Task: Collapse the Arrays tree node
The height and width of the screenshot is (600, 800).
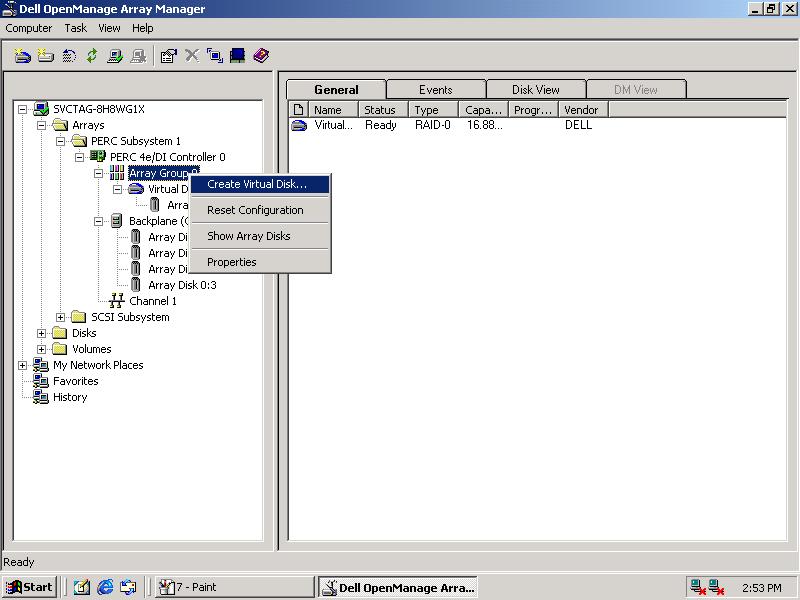Action: pos(41,125)
